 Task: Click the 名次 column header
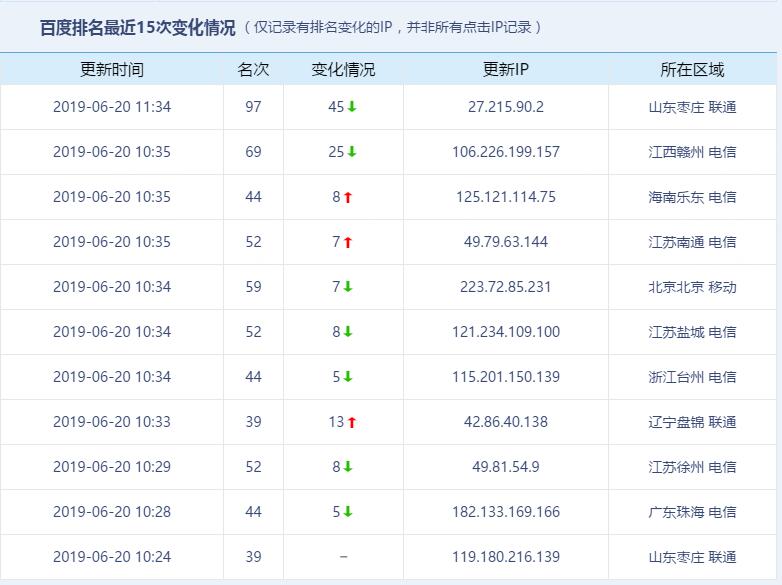coord(253,69)
